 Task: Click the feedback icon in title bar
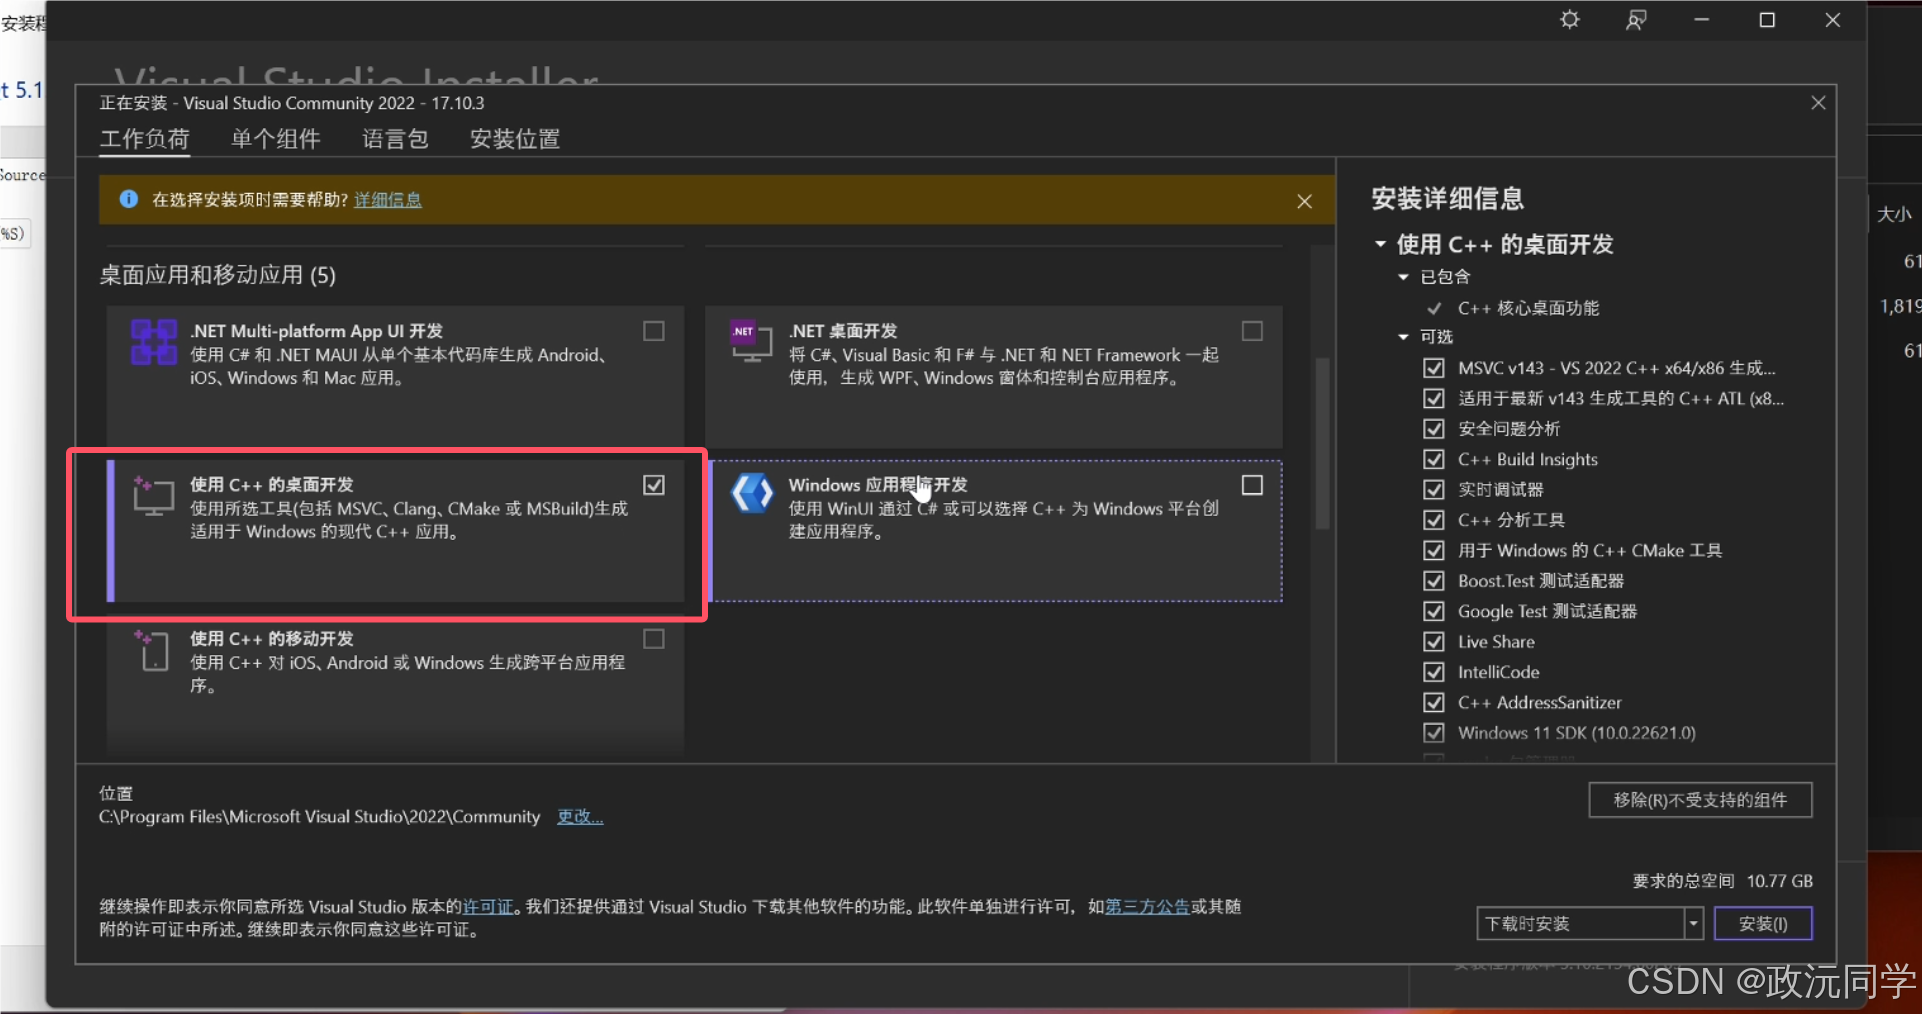[1636, 20]
